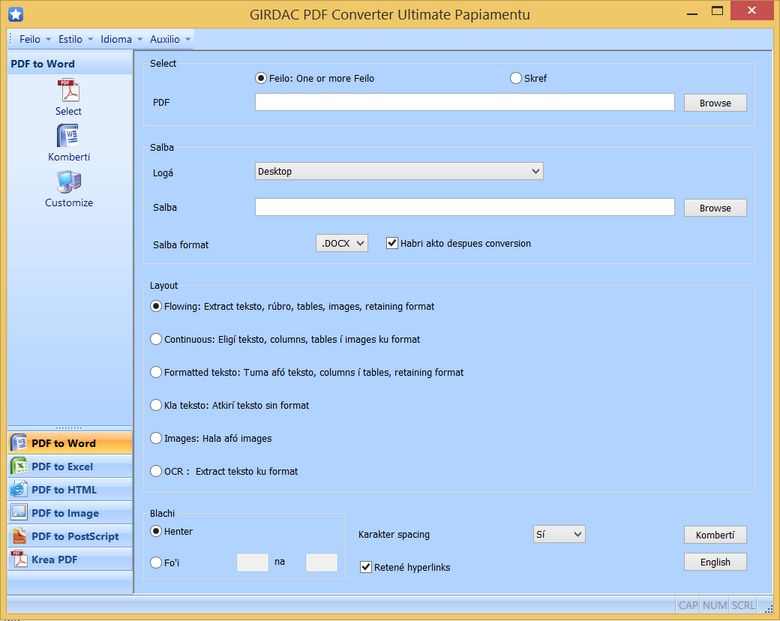Image resolution: width=780 pixels, height=621 pixels.
Task: Click the PDF to PostScript panel icon
Action: click(x=19, y=536)
